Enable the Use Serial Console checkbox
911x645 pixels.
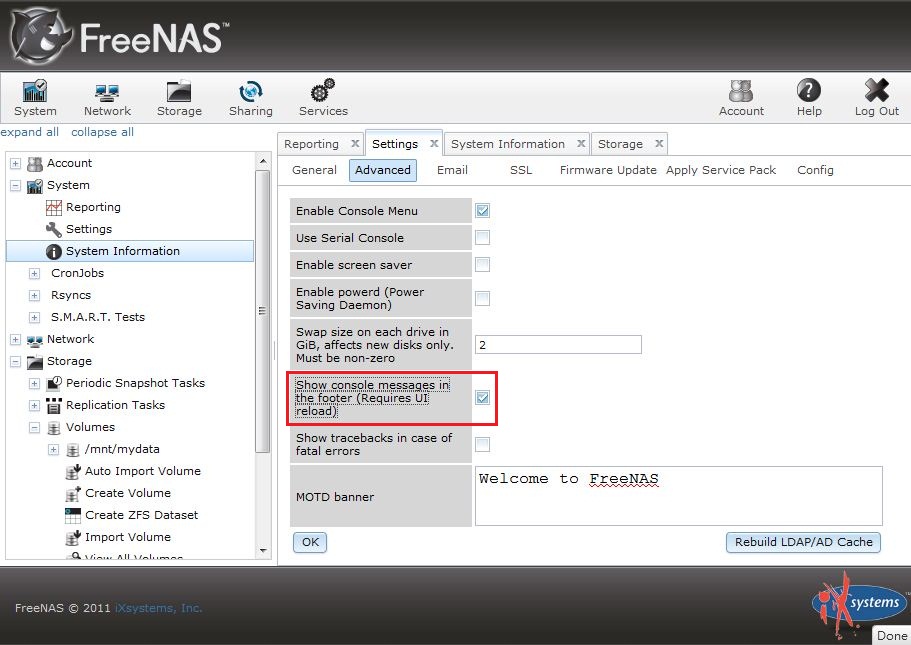(x=482, y=238)
